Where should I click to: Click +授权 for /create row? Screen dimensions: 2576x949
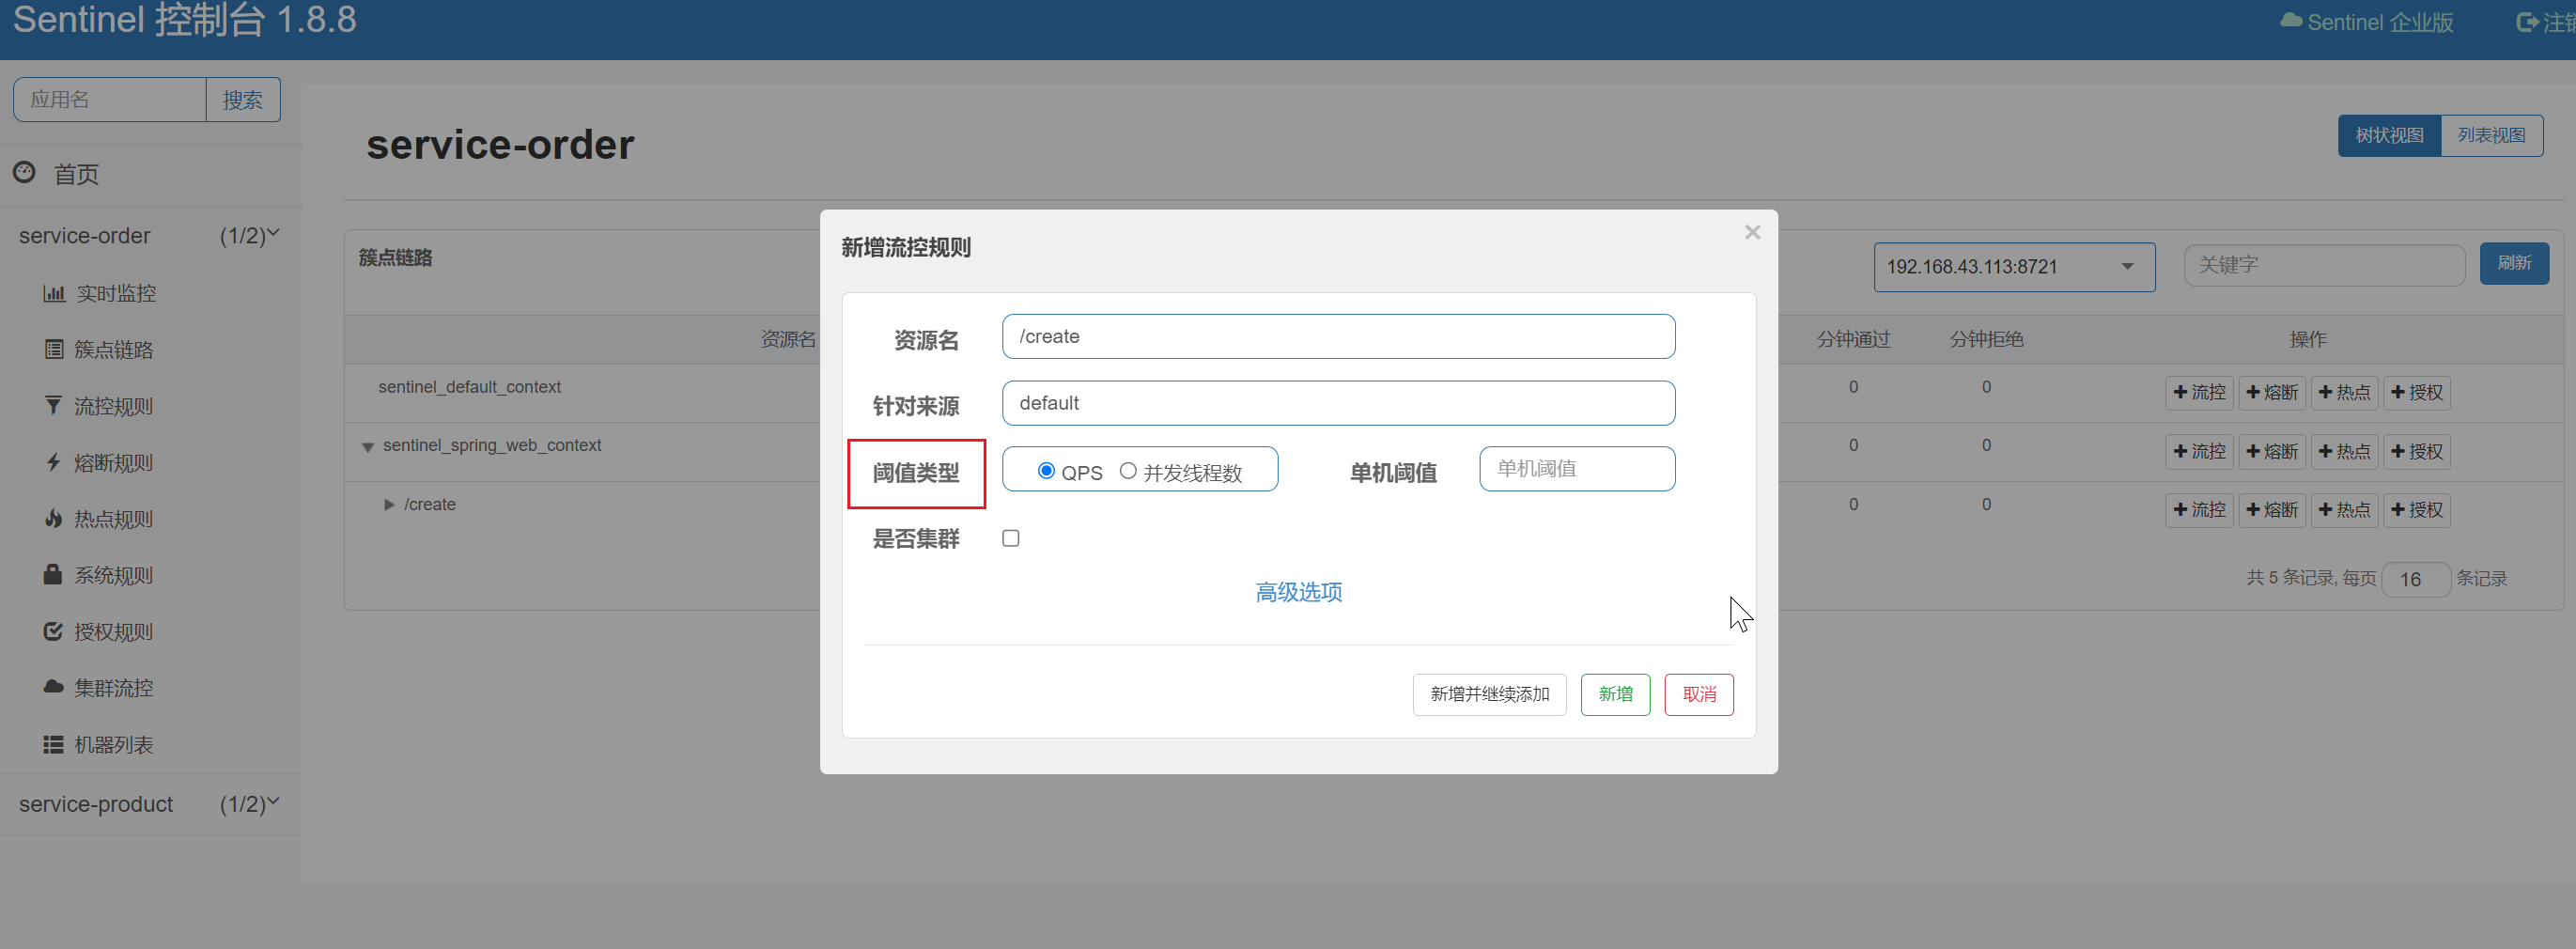pyautogui.click(x=2417, y=510)
